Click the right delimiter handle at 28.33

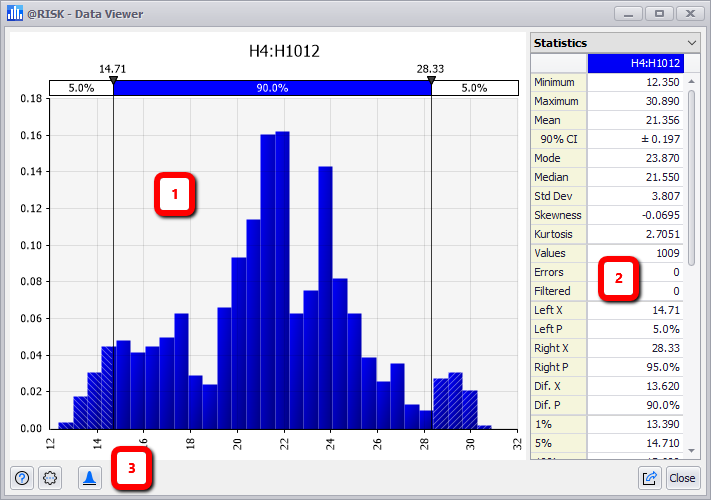point(431,78)
